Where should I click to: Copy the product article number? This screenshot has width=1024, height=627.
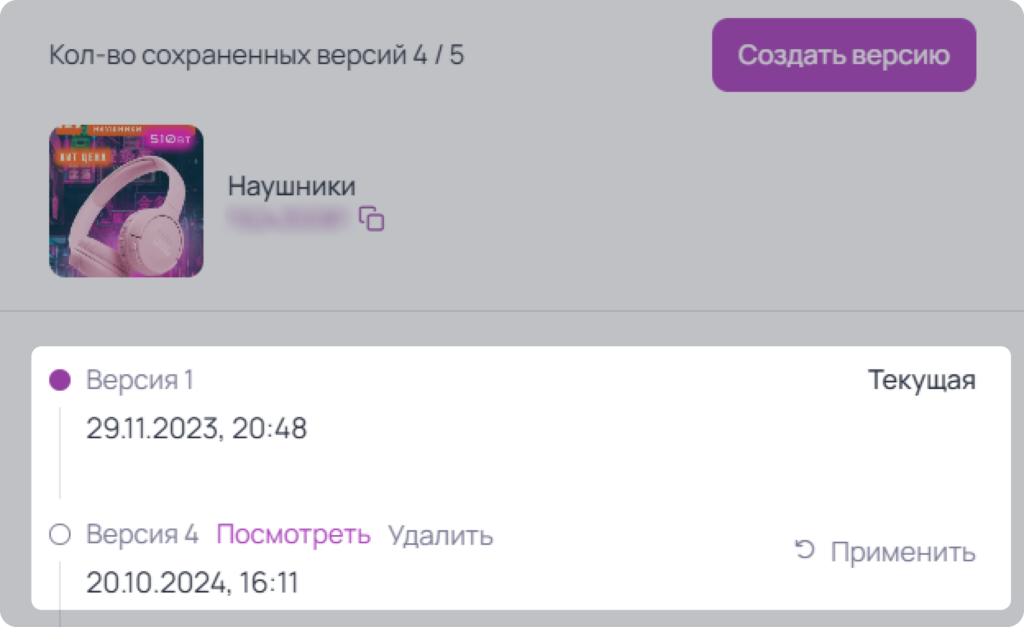pyautogui.click(x=372, y=219)
